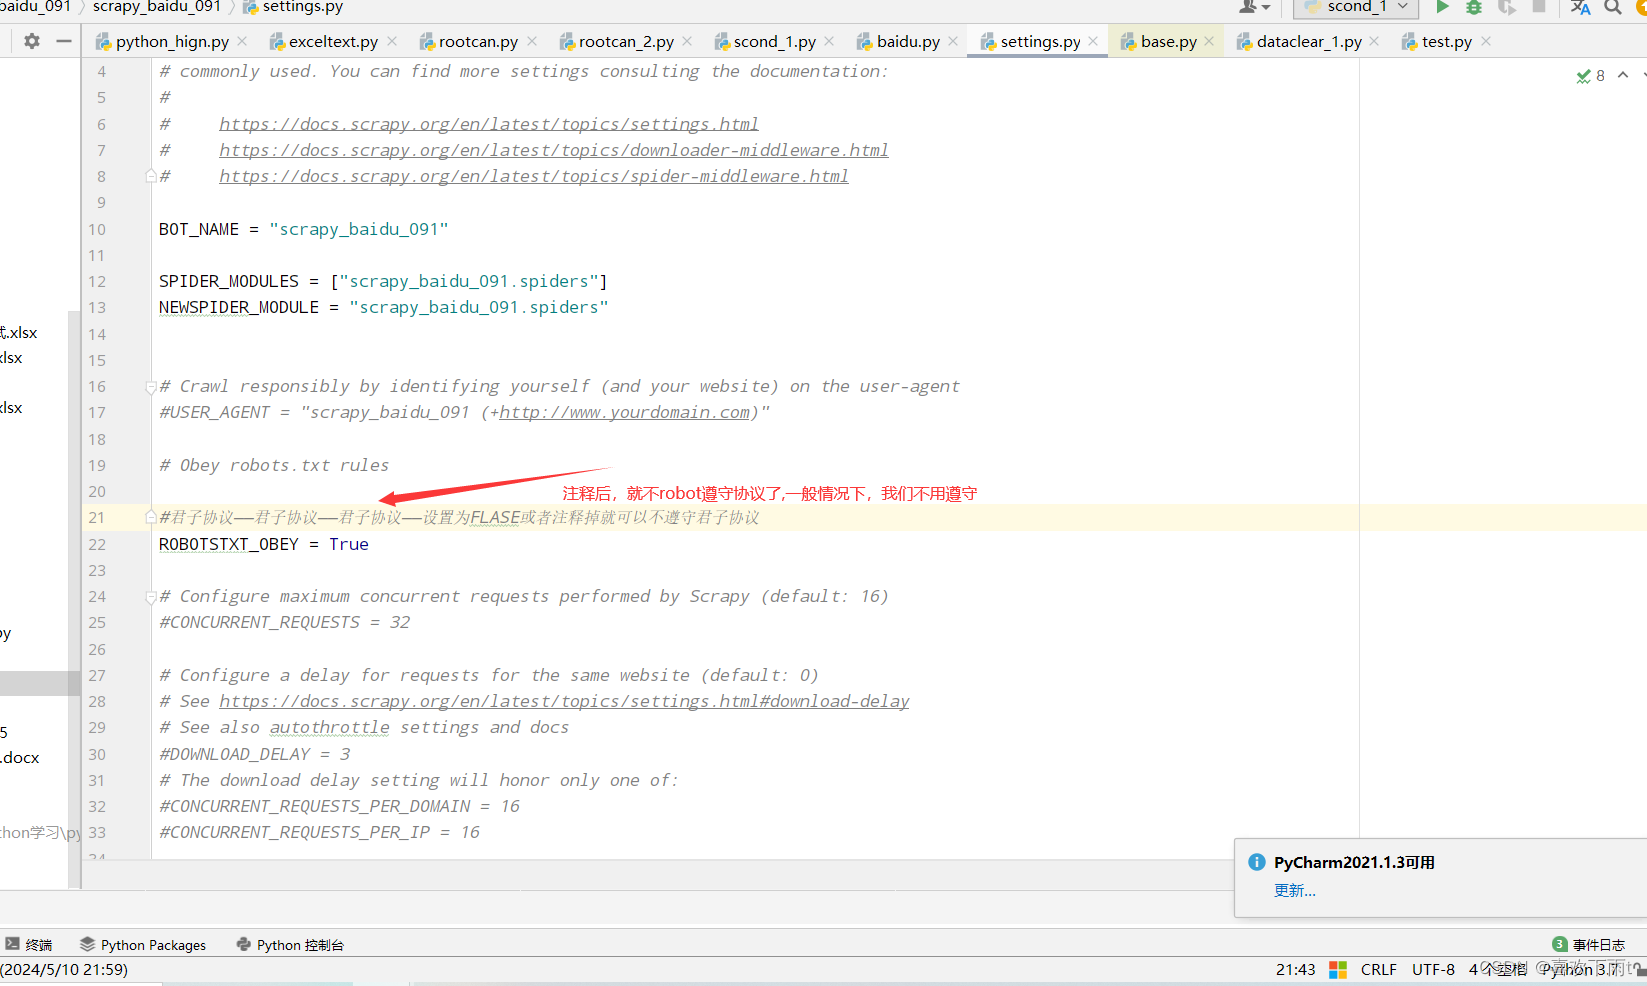The image size is (1647, 986).
Task: Open the Python 3.7 interpreter selector
Action: (1582, 969)
